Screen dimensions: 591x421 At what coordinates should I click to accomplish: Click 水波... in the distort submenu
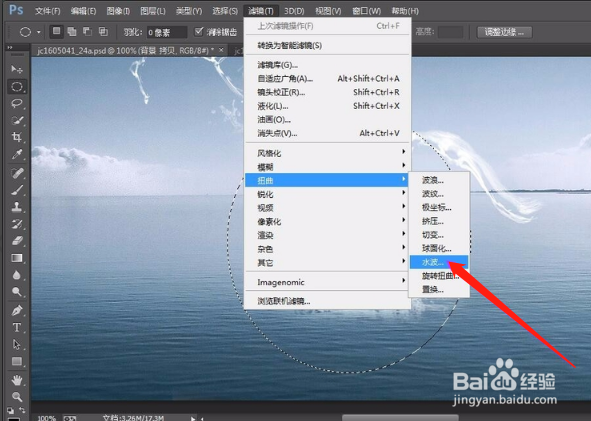pos(439,262)
